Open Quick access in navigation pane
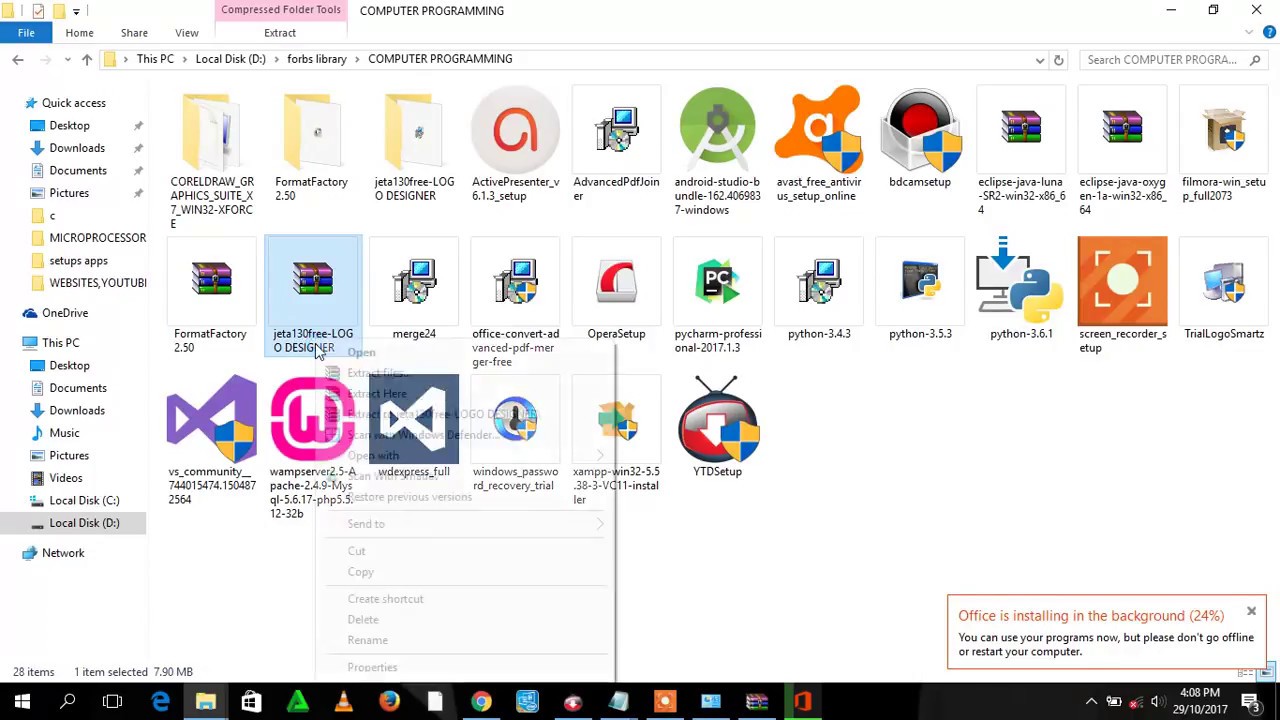The width and height of the screenshot is (1280, 720). [x=73, y=103]
